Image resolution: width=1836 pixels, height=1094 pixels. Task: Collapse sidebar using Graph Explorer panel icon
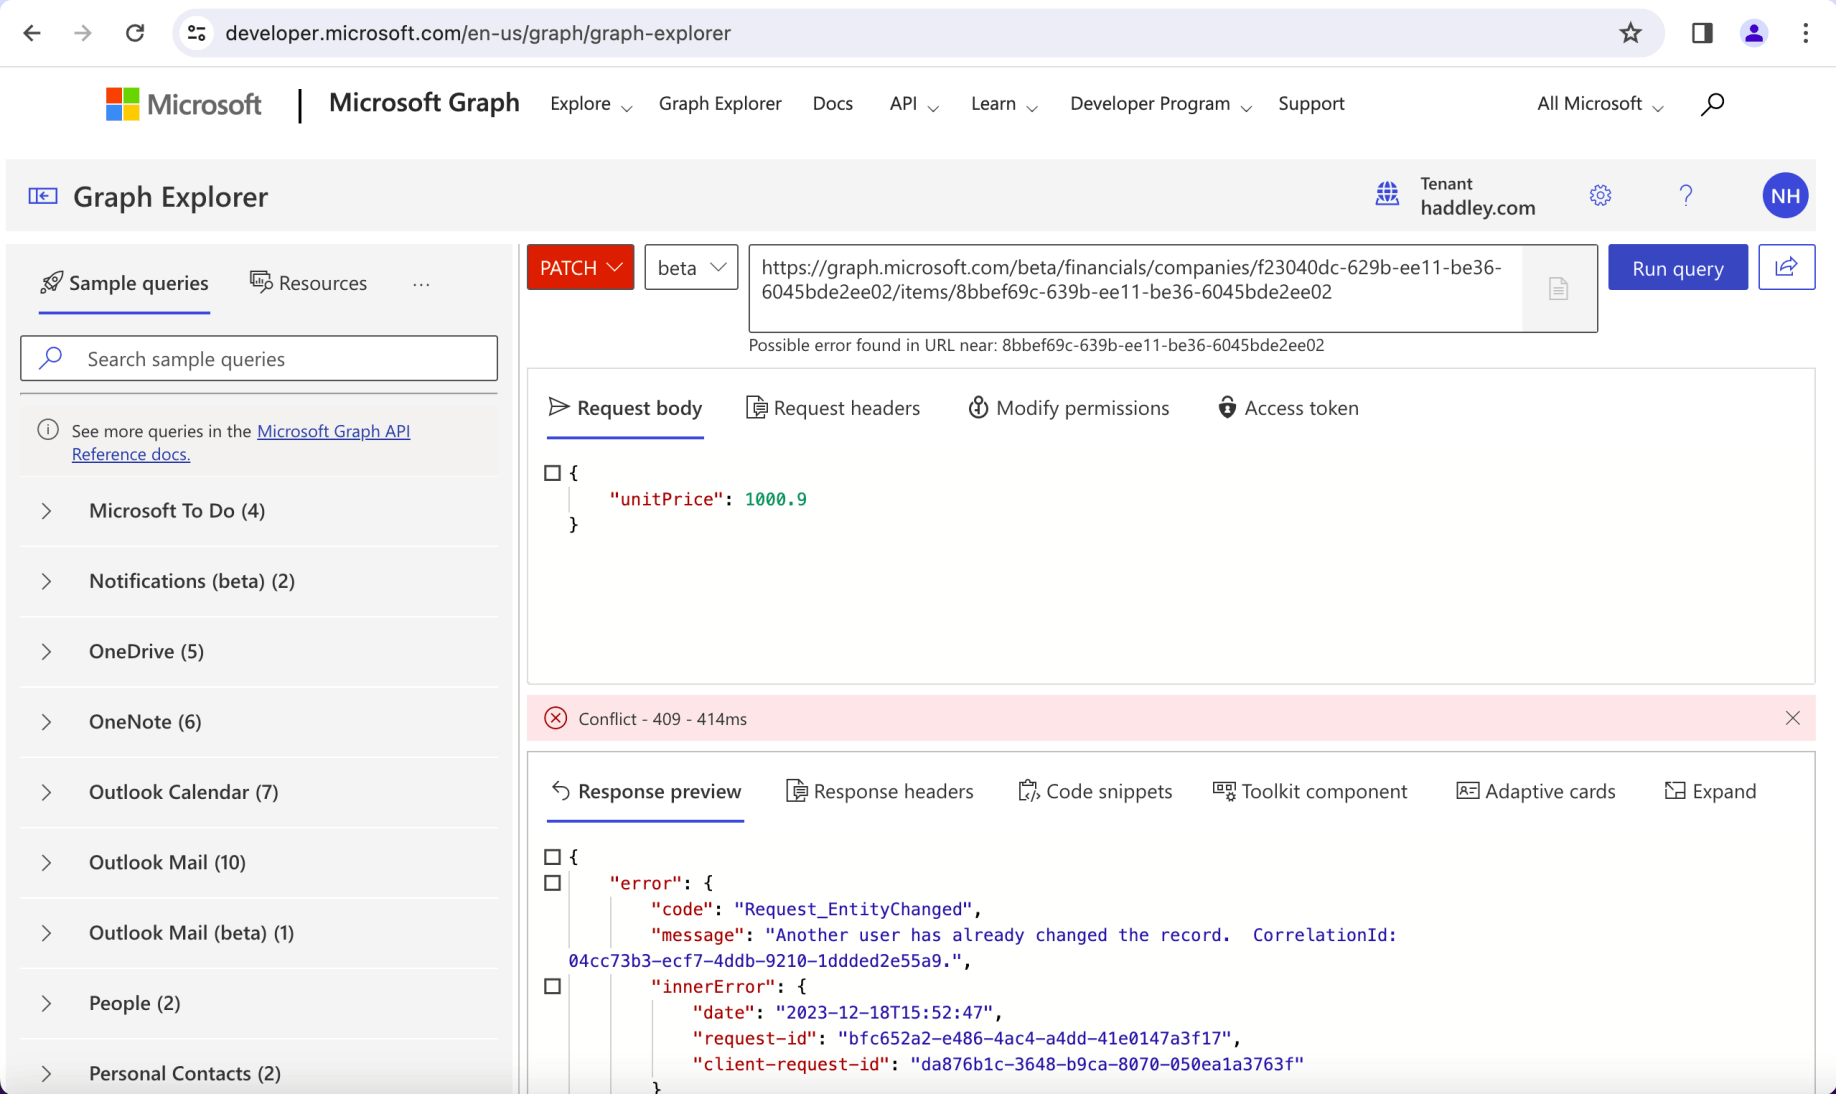[x=43, y=196]
